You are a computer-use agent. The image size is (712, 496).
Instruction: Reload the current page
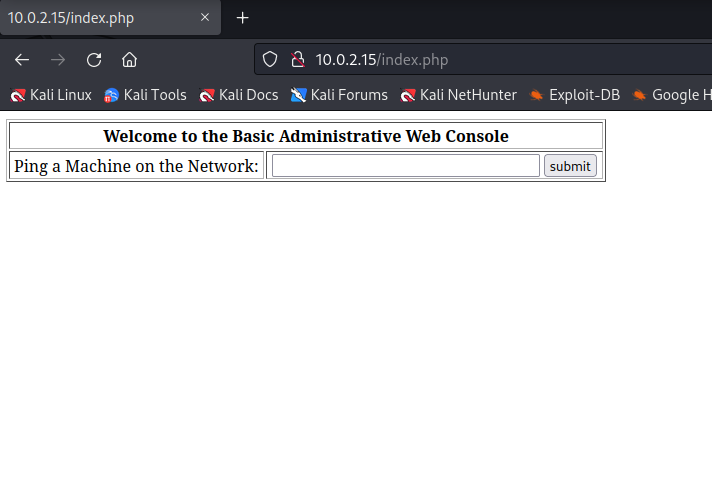pyautogui.click(x=94, y=60)
